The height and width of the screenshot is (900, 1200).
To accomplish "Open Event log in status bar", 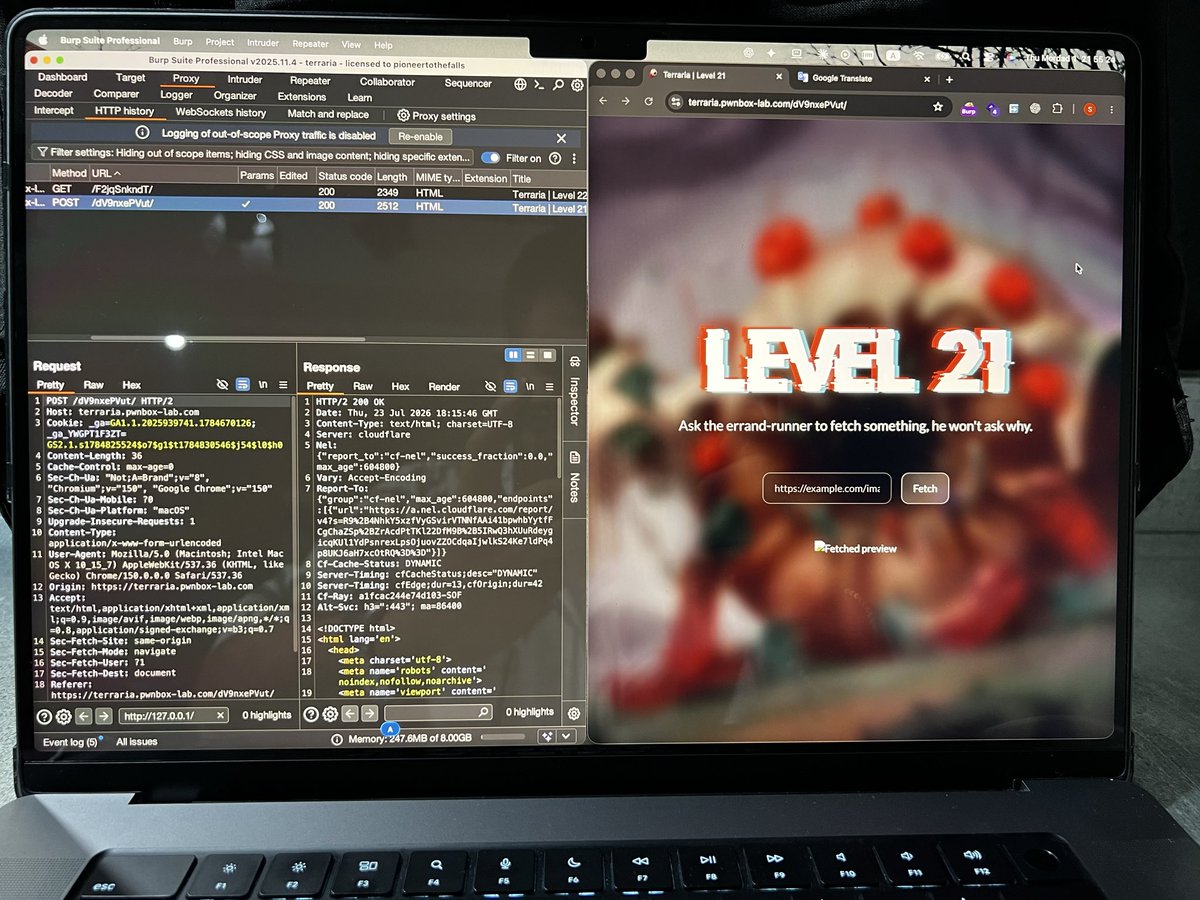I will coord(70,742).
